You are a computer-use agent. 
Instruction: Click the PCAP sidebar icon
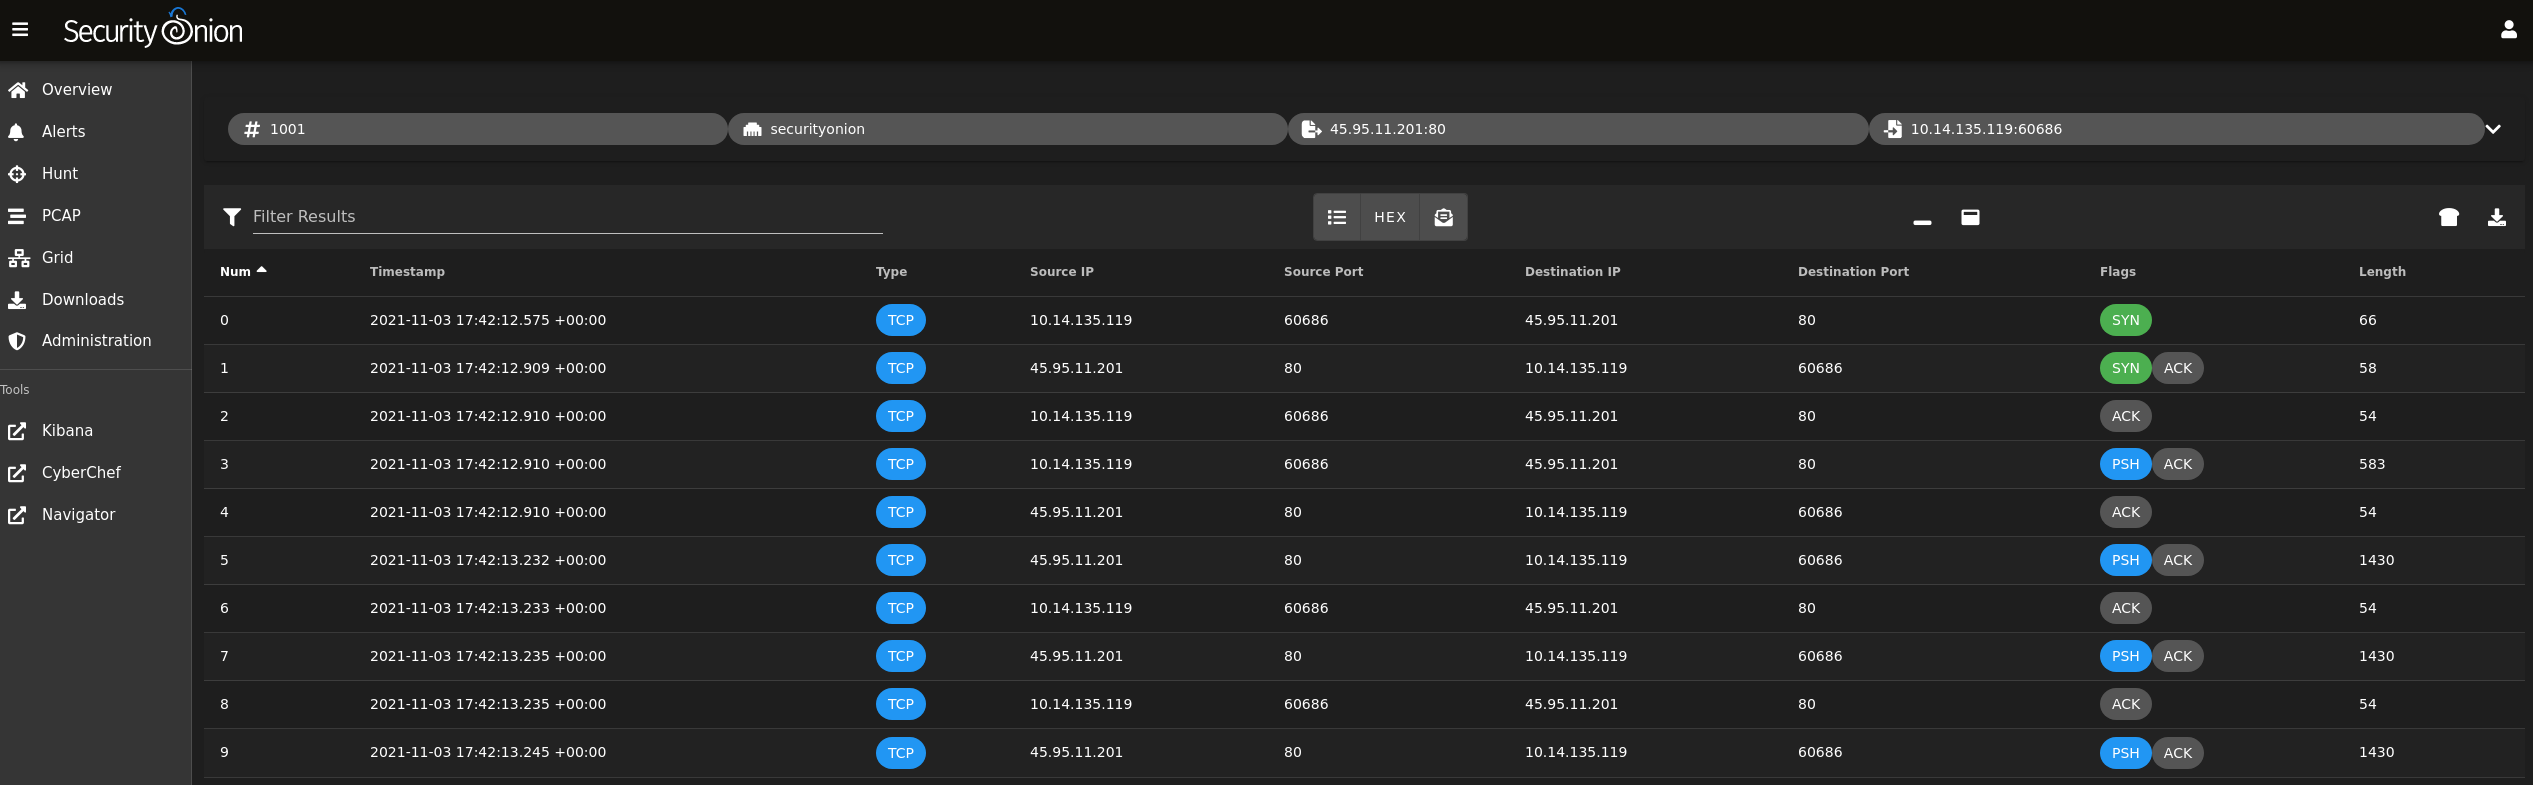pos(17,216)
